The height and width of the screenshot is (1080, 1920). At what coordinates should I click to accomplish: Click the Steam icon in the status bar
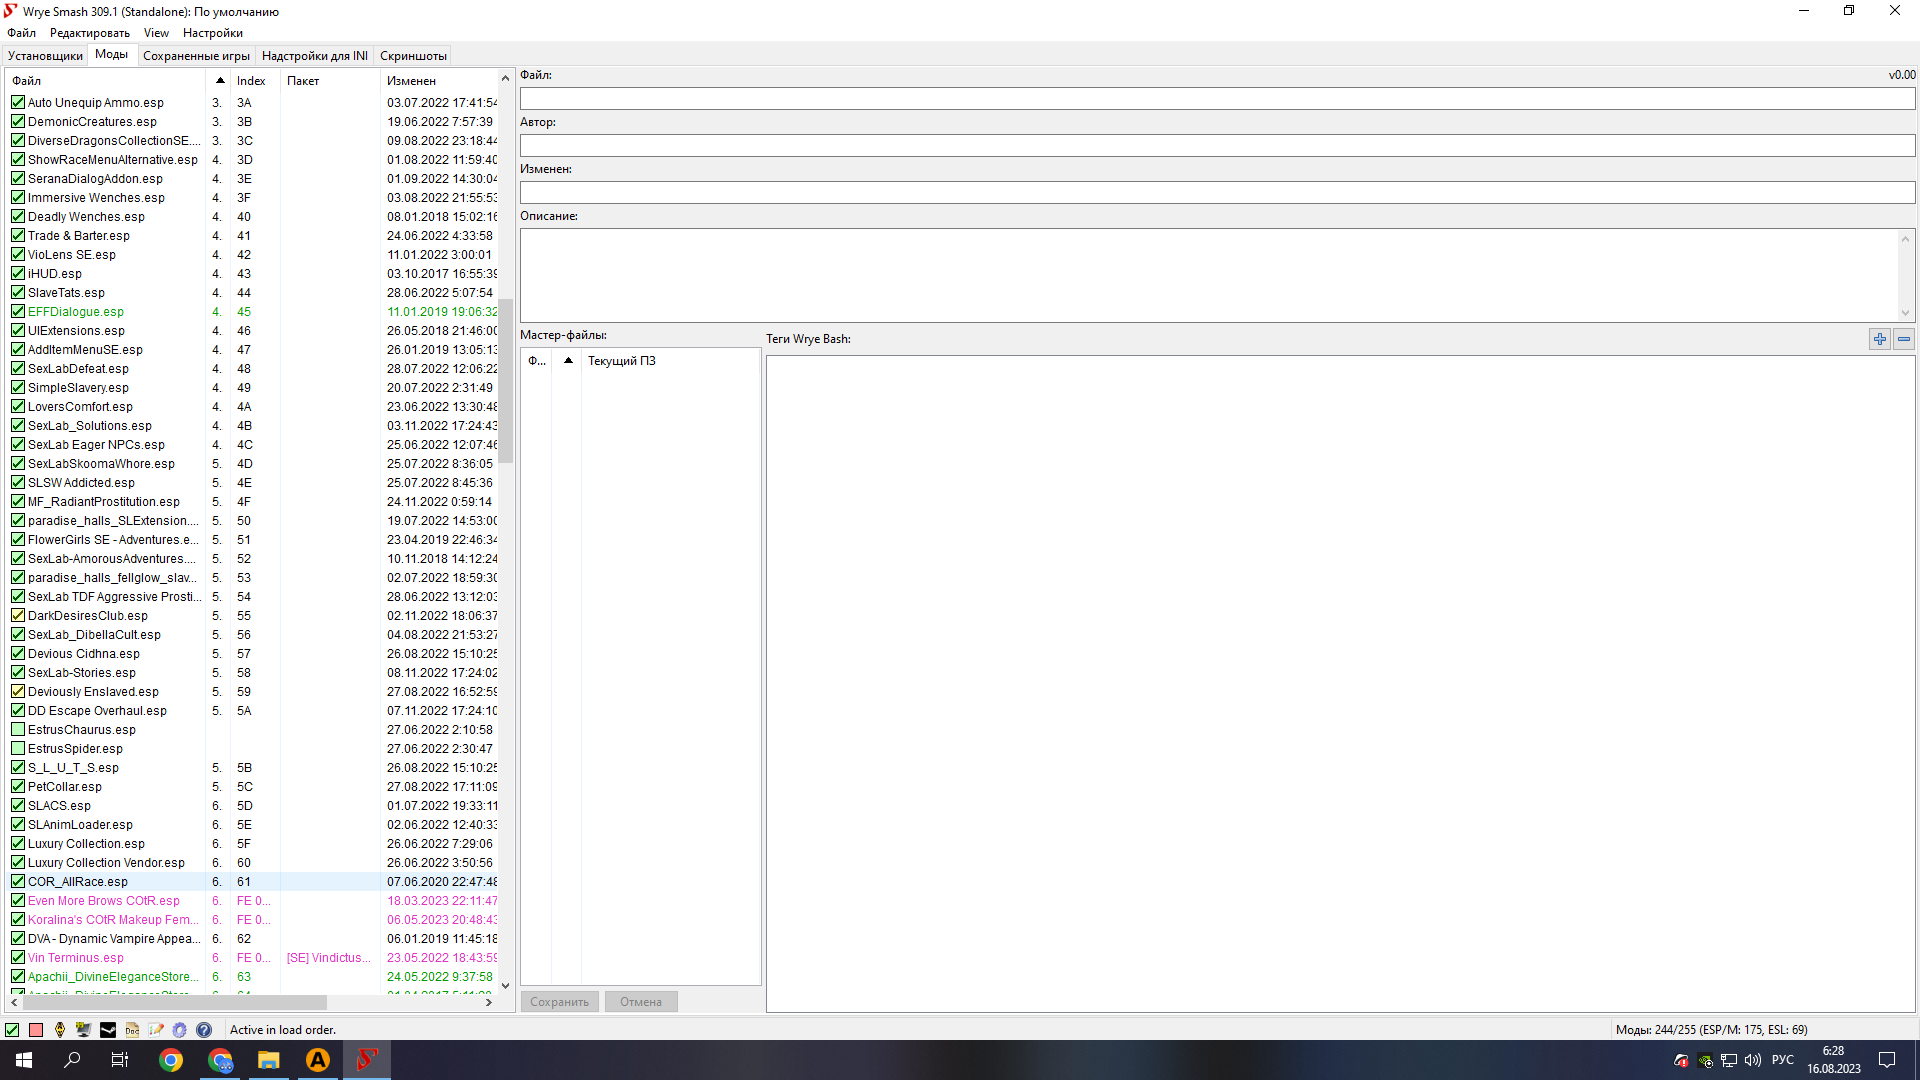point(108,1030)
